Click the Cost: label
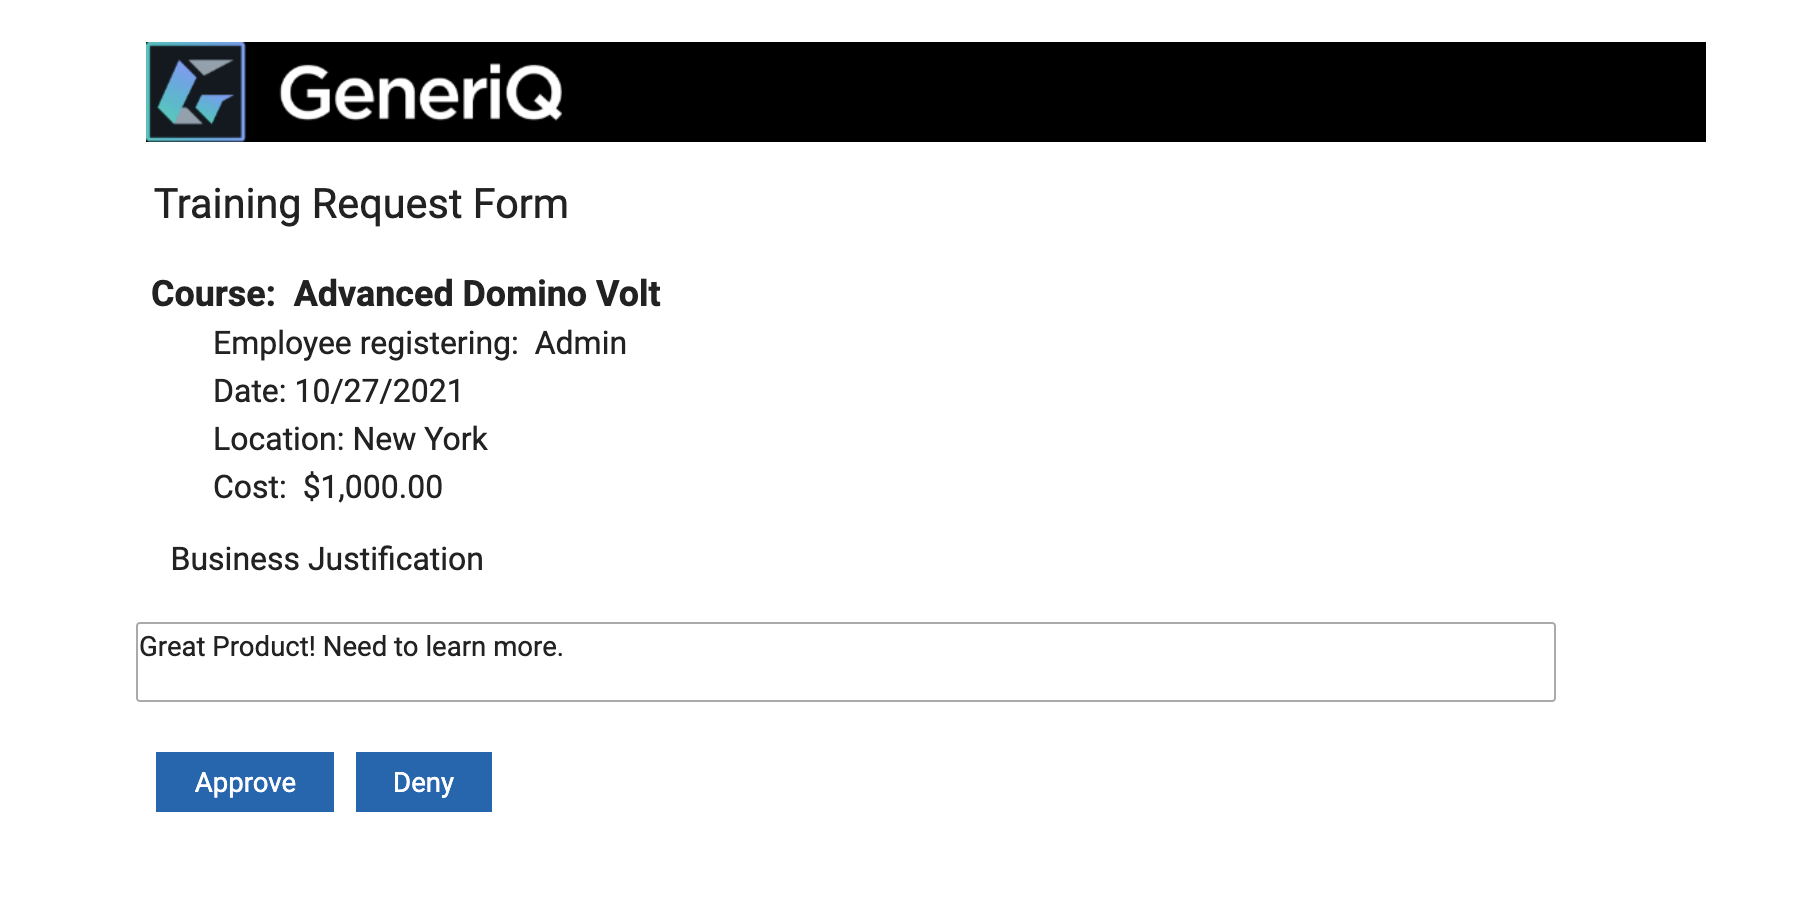The width and height of the screenshot is (1818, 920). tap(250, 487)
